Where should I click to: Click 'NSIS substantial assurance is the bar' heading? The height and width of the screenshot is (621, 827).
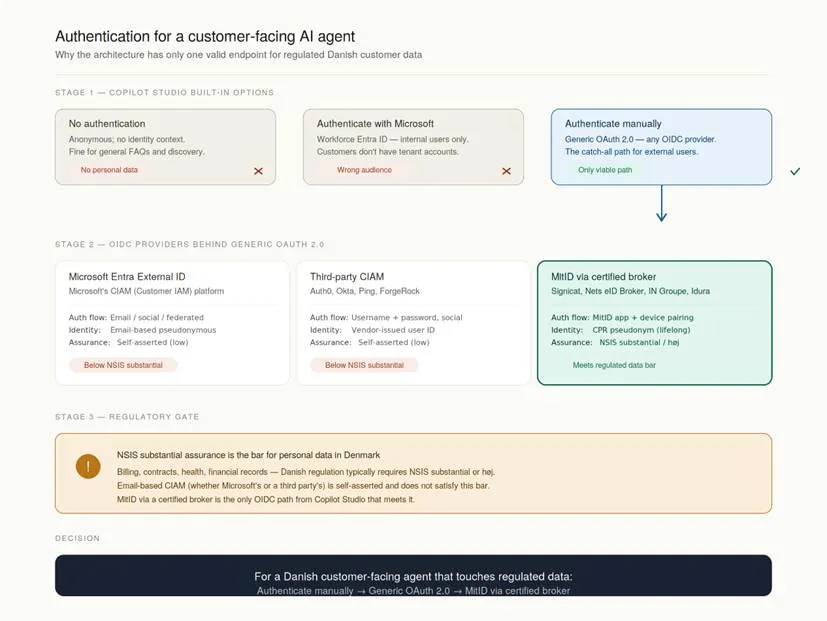point(248,455)
